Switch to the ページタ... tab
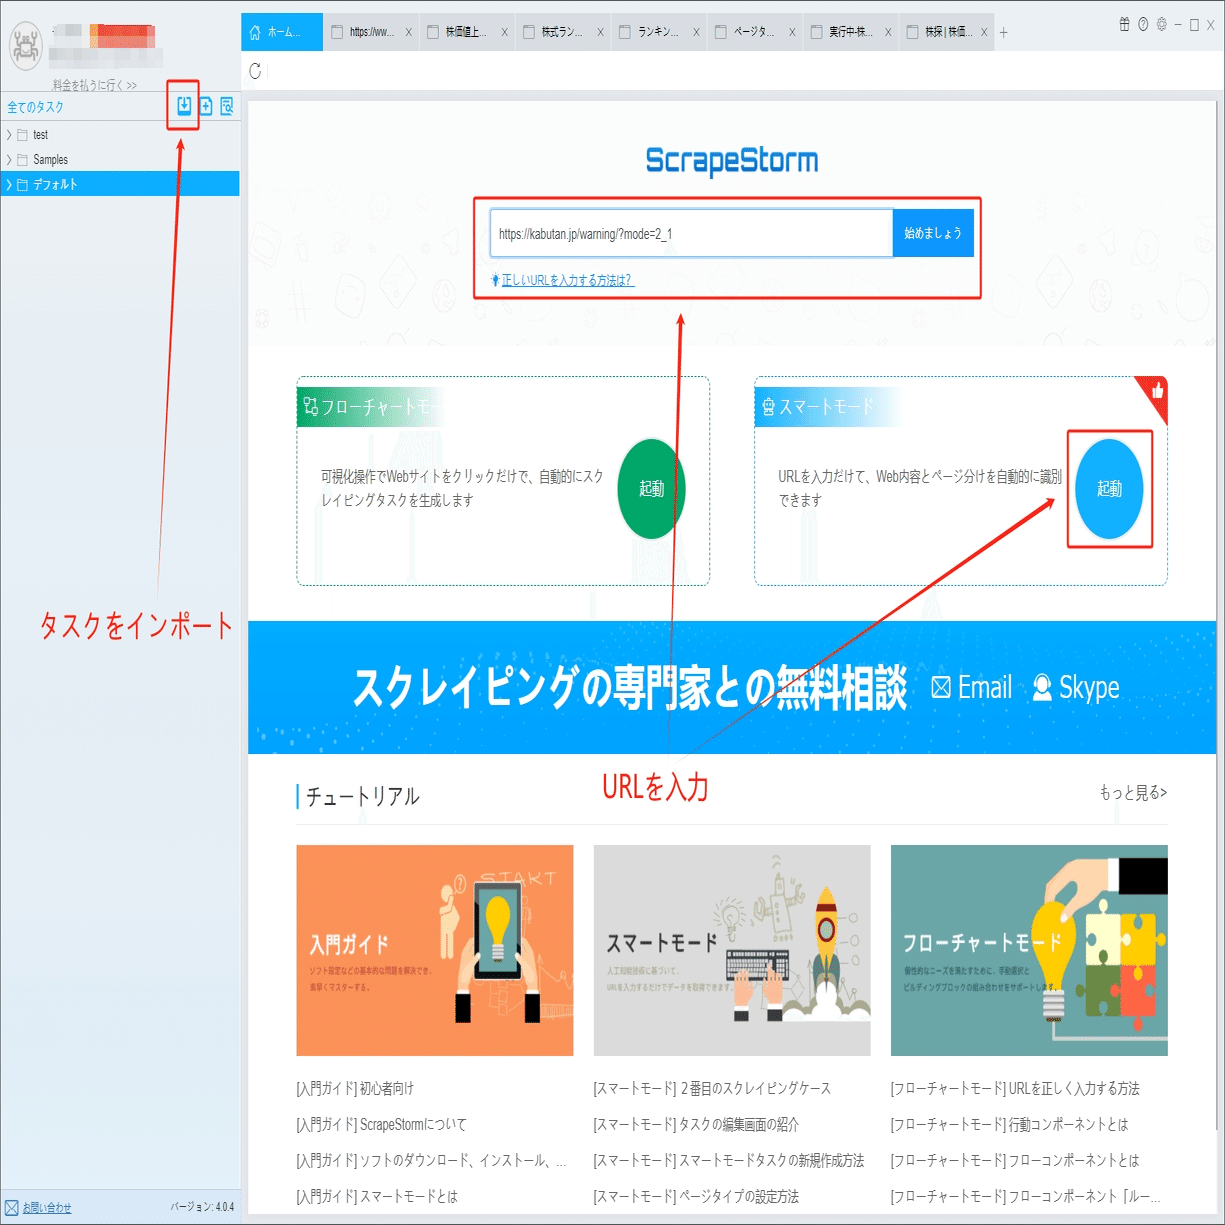The width and height of the screenshot is (1225, 1225). click(x=755, y=32)
